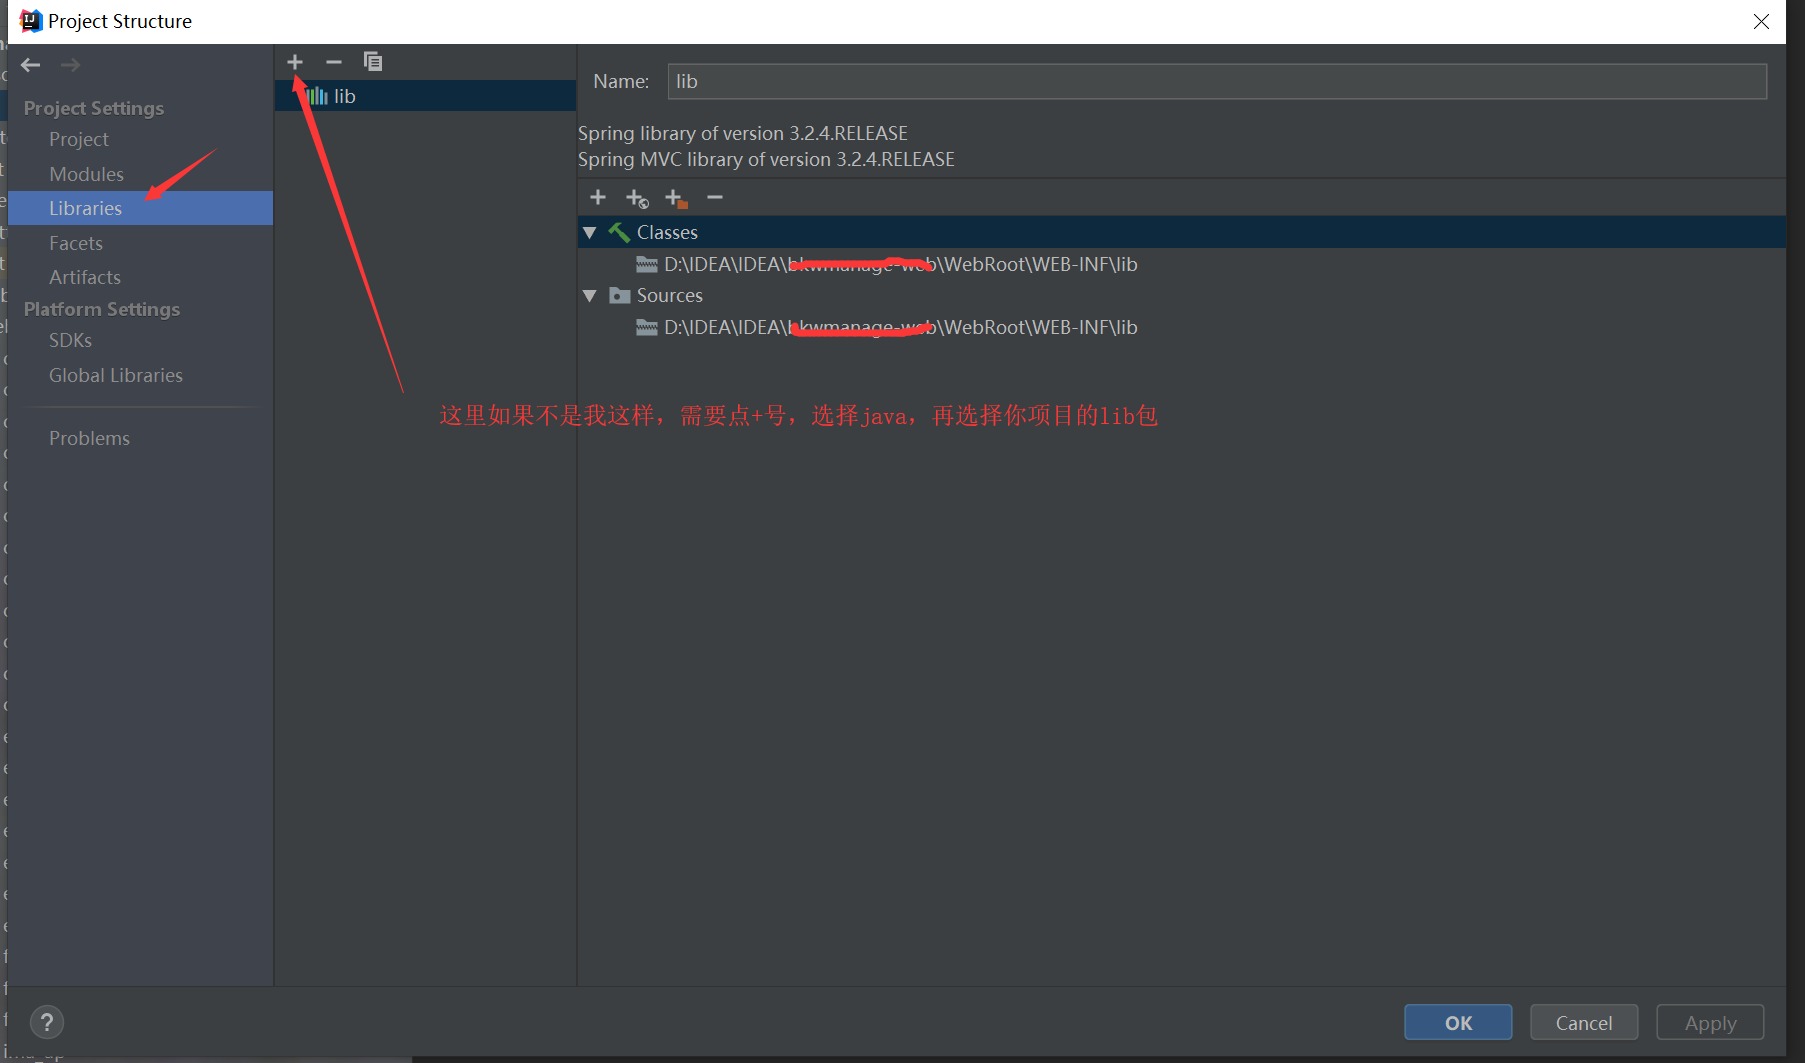
Task: Collapse the Classes node
Action: [590, 232]
